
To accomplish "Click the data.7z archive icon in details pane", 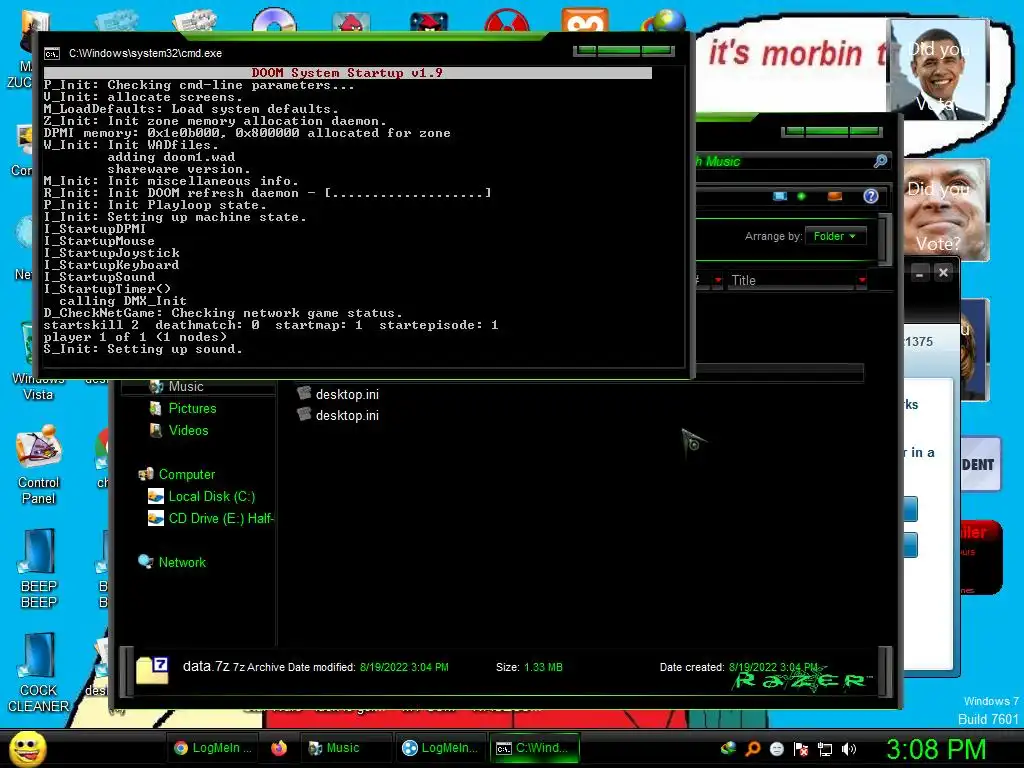I will pyautogui.click(x=153, y=671).
